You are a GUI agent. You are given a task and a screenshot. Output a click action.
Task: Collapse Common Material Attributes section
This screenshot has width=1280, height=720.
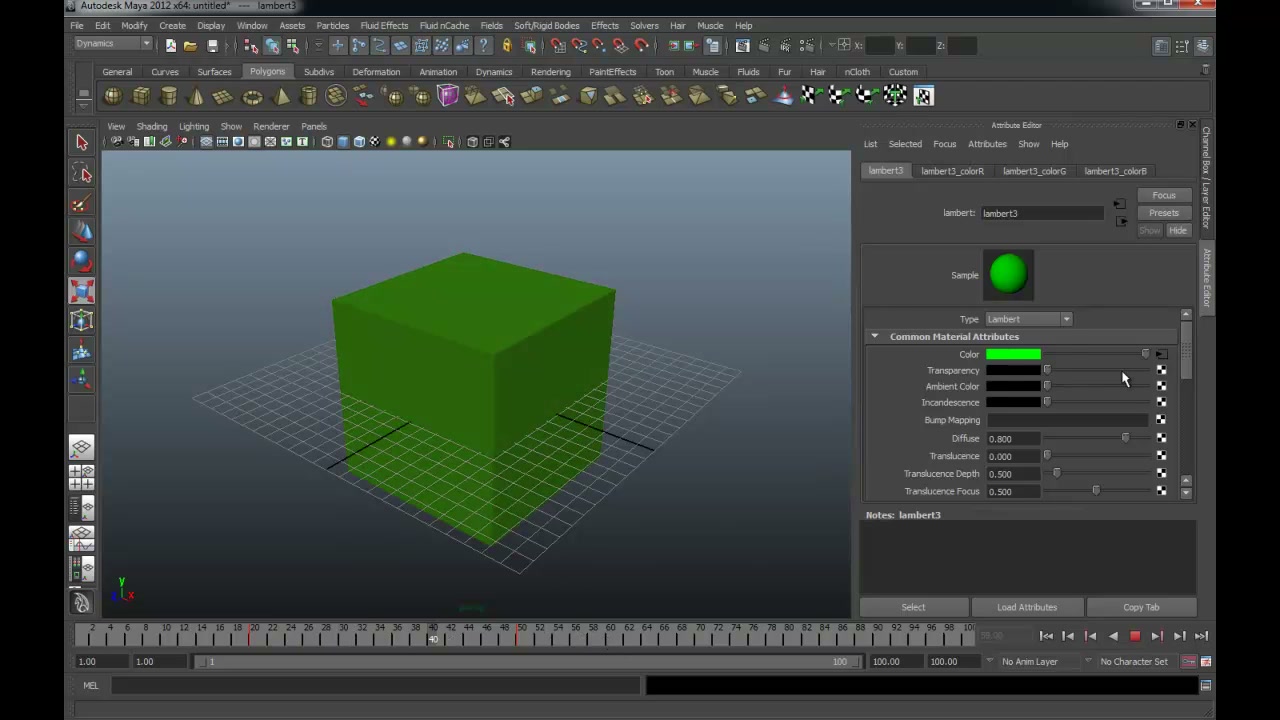[x=875, y=337]
